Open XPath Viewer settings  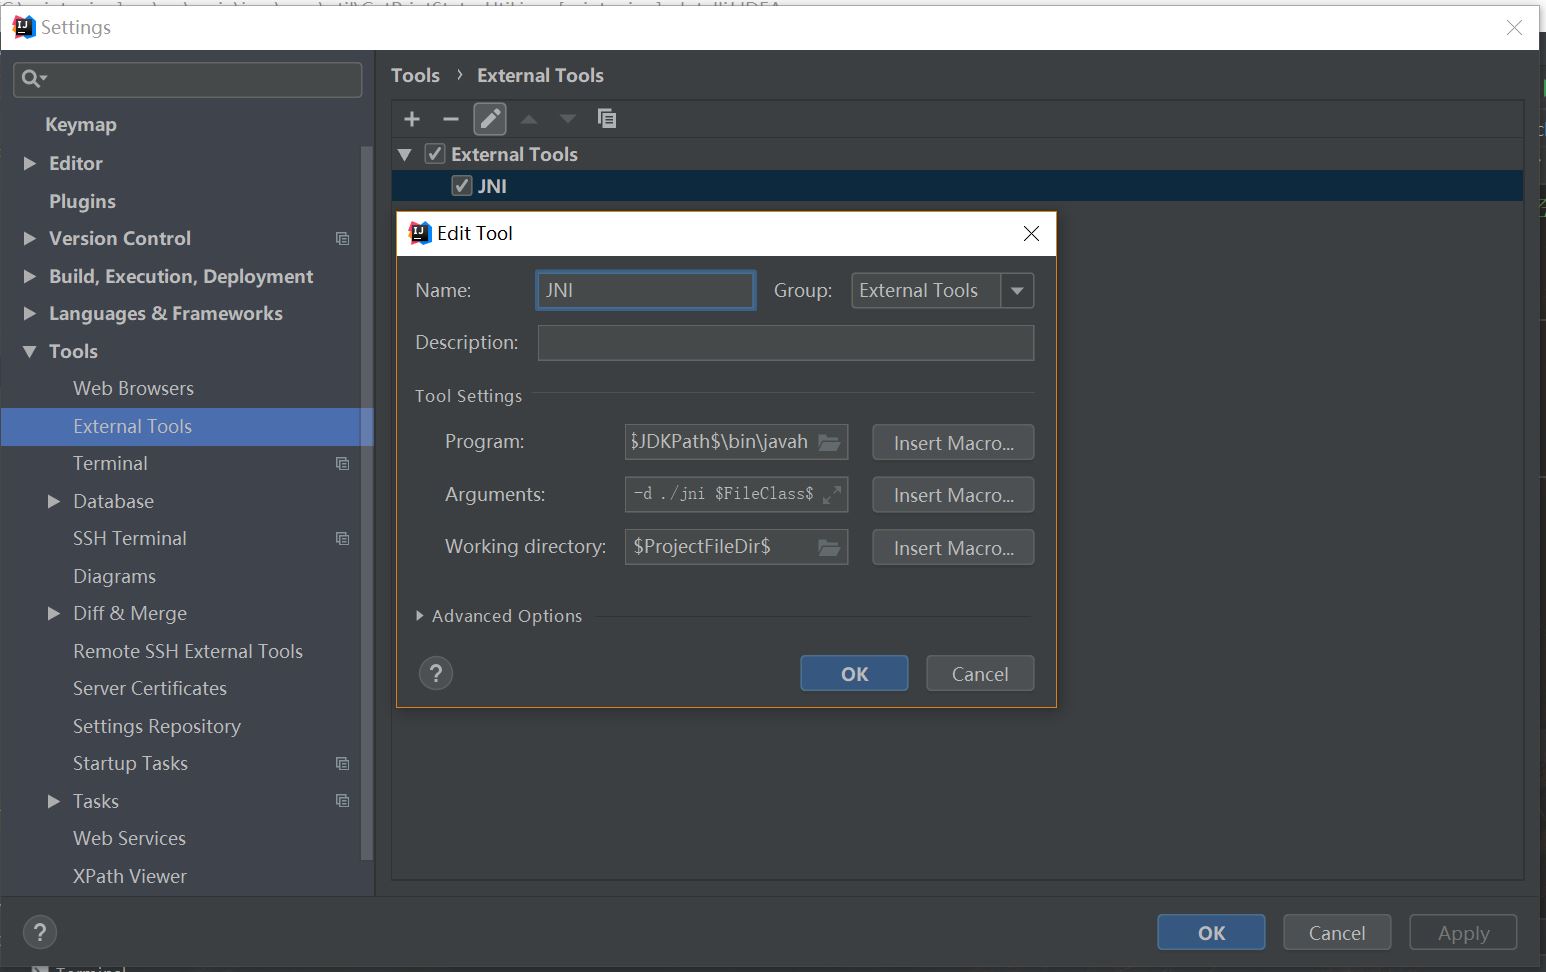[130, 876]
